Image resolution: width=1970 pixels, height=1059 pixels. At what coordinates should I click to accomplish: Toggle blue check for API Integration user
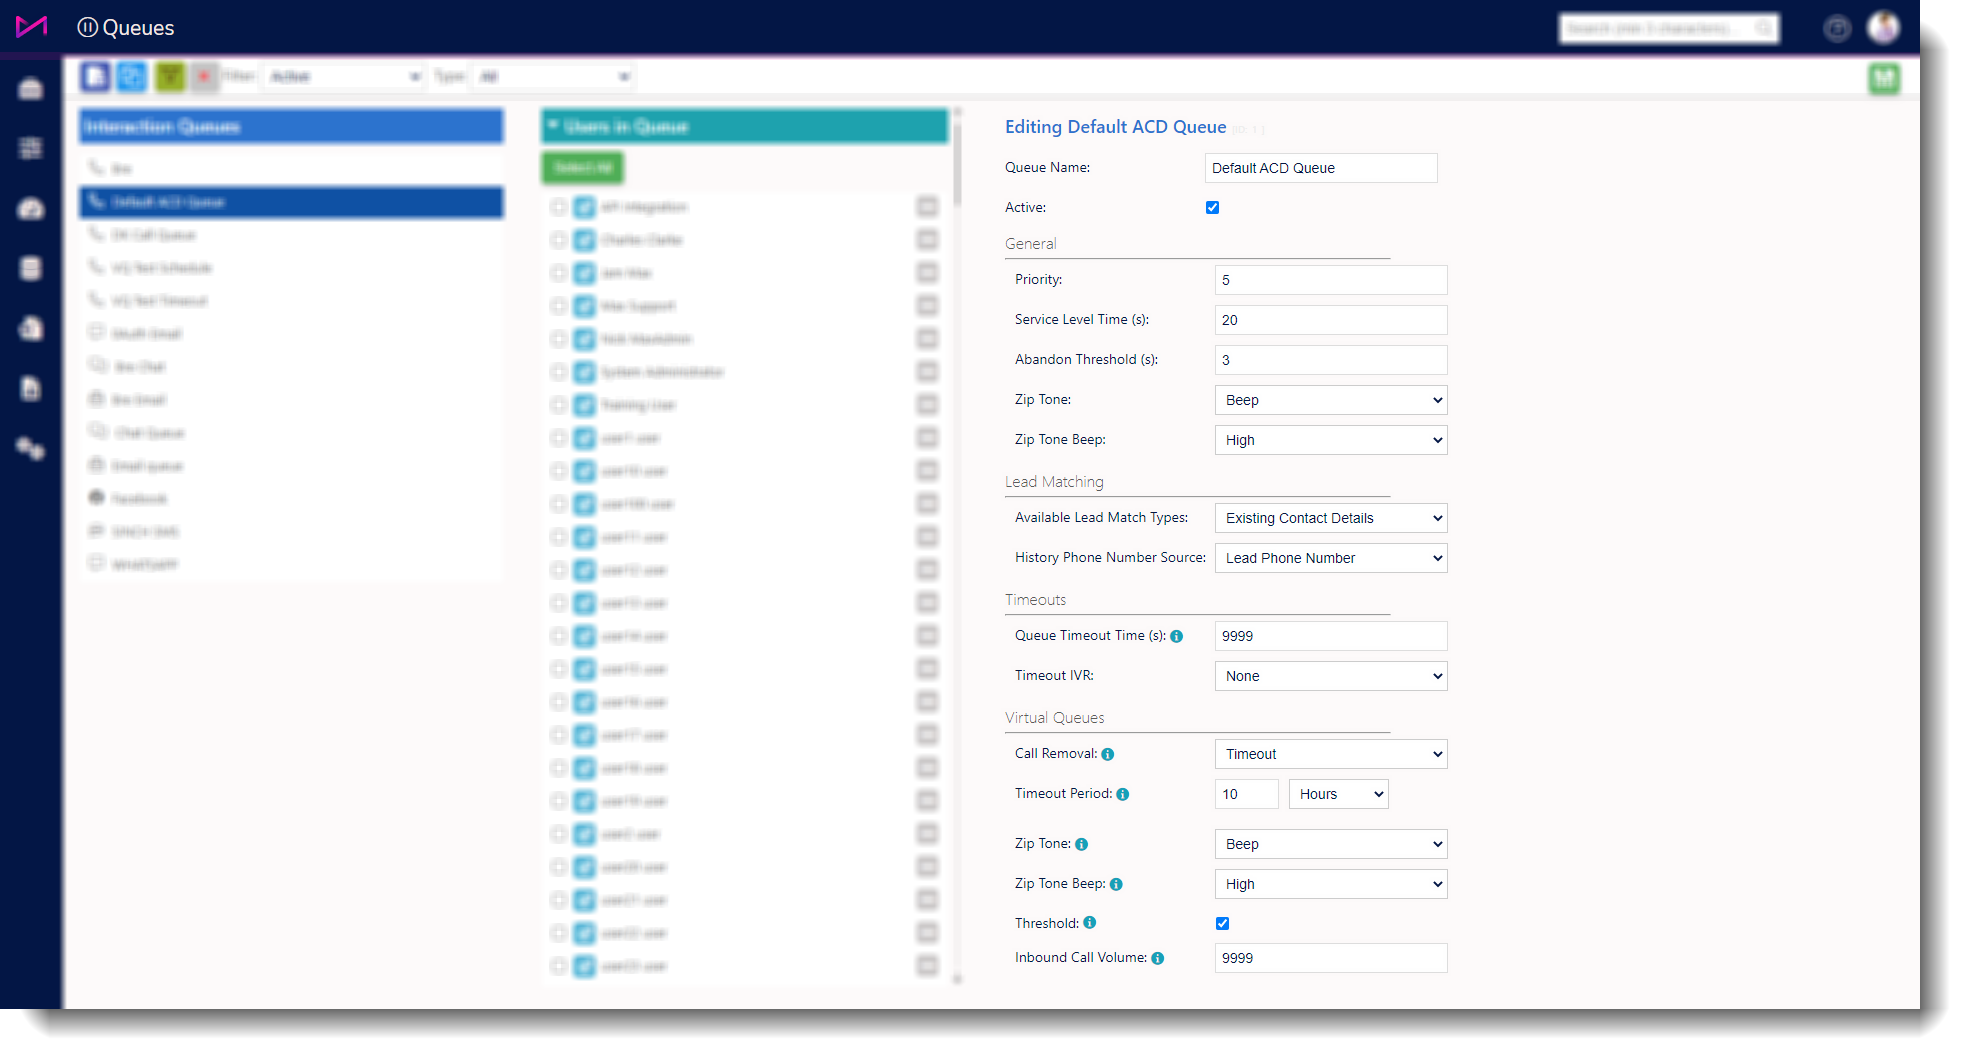[x=585, y=207]
